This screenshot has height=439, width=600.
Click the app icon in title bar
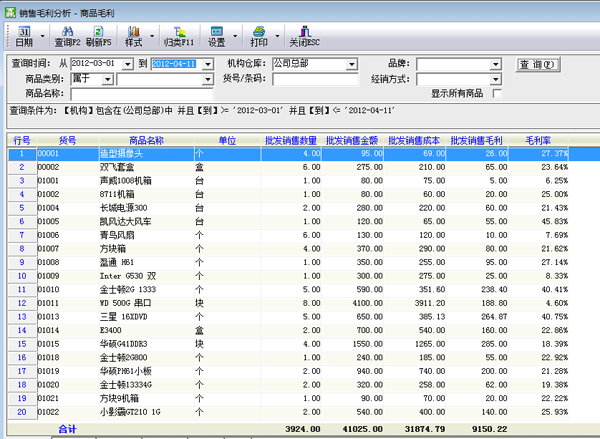coord(10,13)
